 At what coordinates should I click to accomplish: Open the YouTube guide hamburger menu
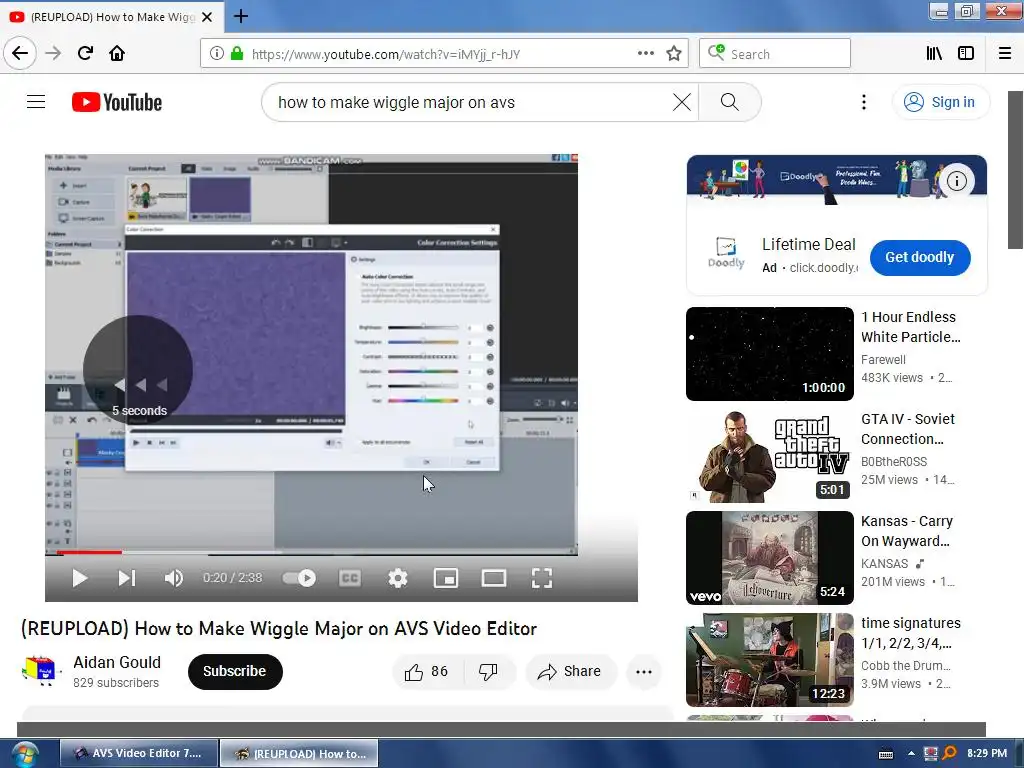[x=36, y=102]
